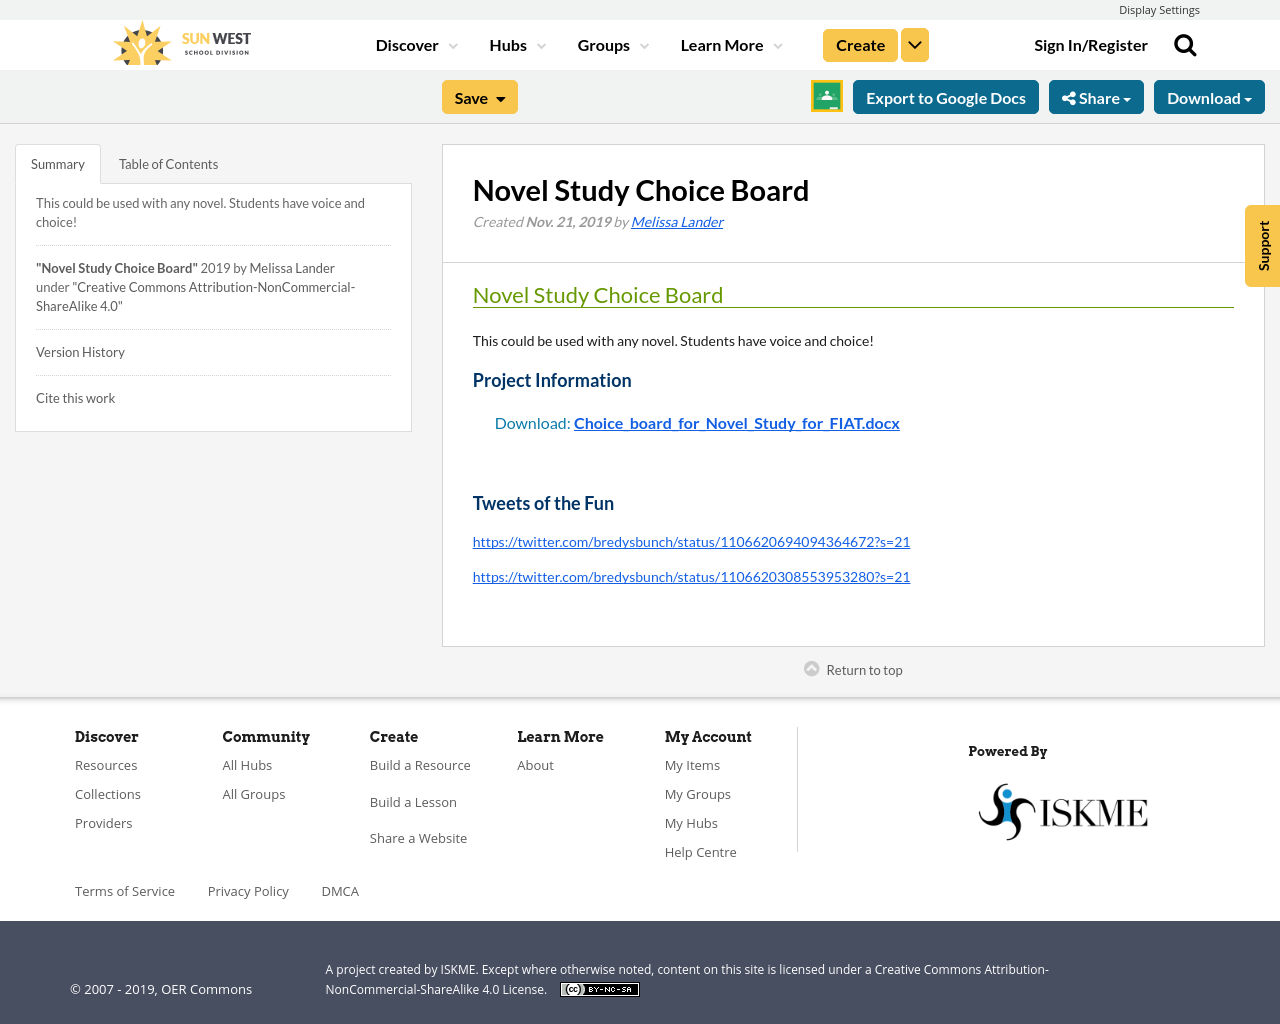Expand the Save dropdown
1280x1024 pixels.
point(480,97)
